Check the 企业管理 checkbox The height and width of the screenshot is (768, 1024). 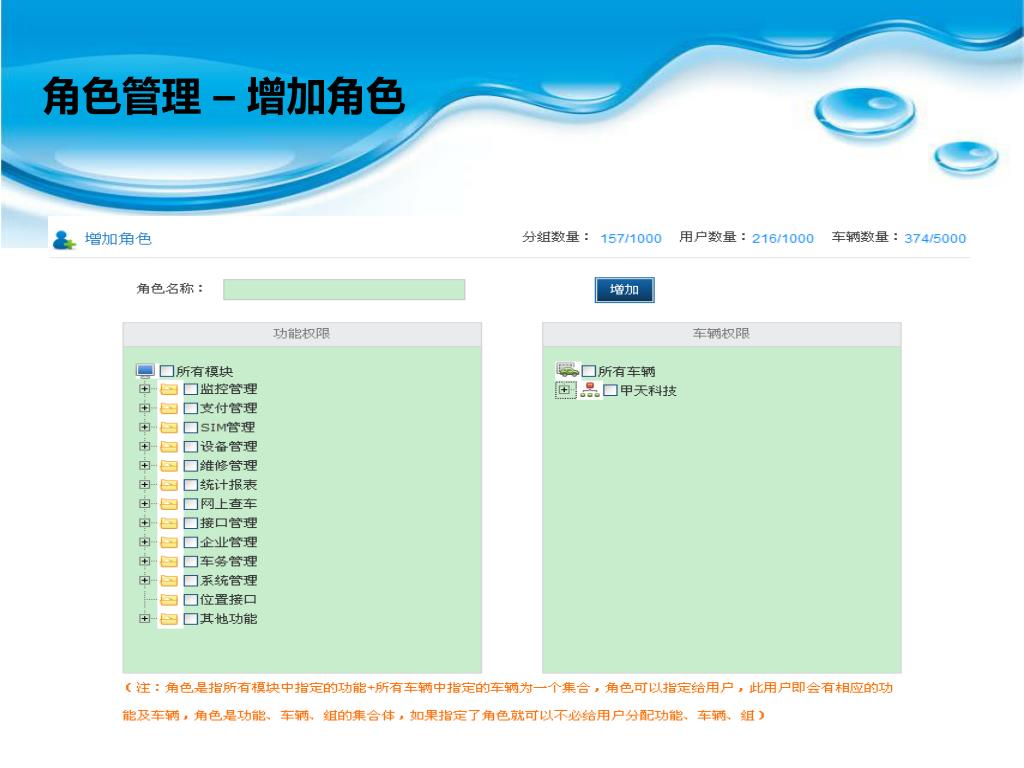191,542
